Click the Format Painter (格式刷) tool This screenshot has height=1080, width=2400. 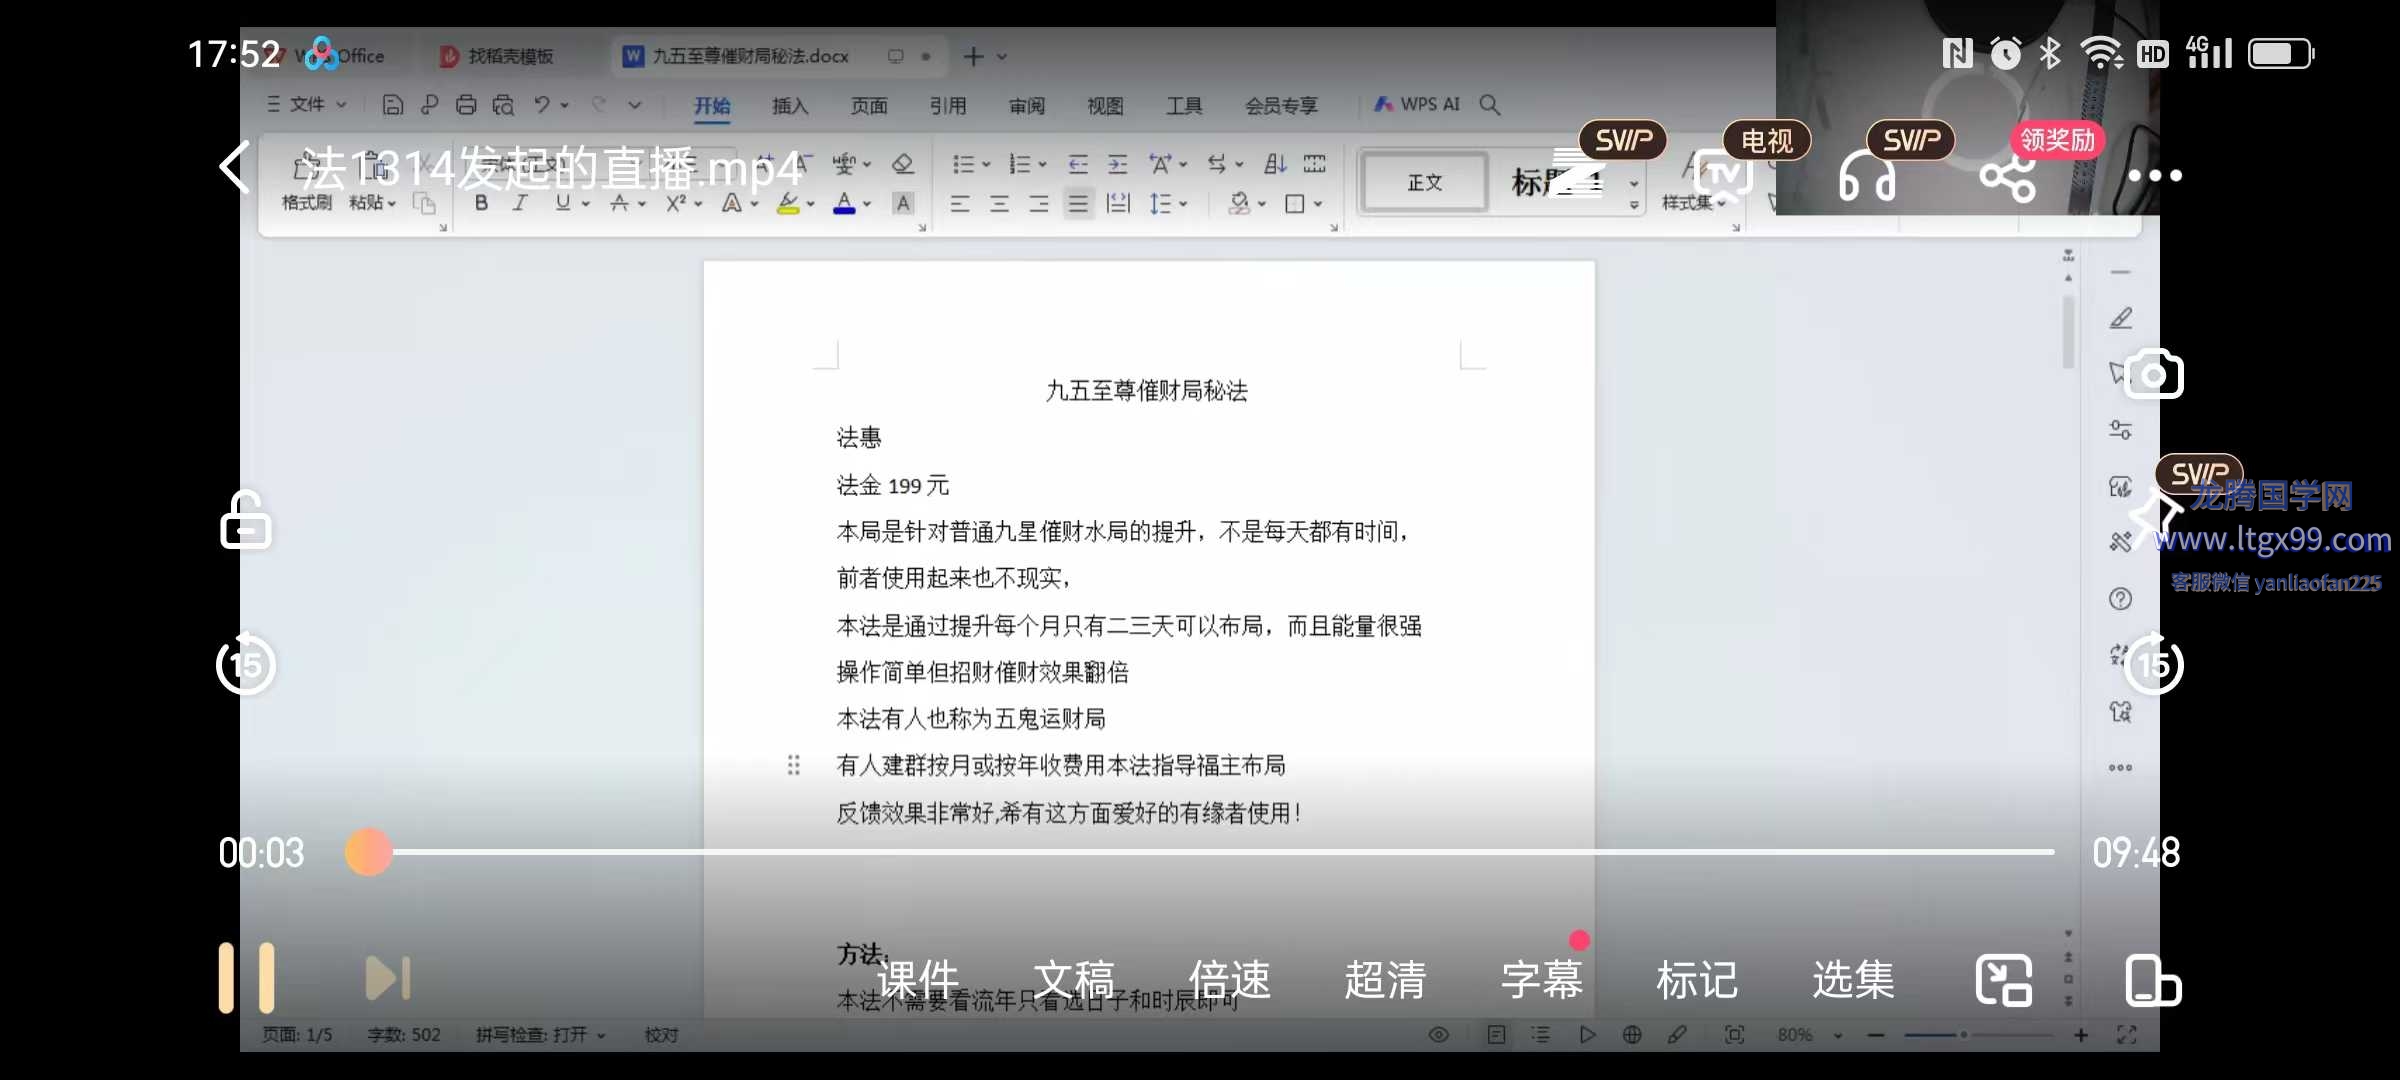(306, 183)
